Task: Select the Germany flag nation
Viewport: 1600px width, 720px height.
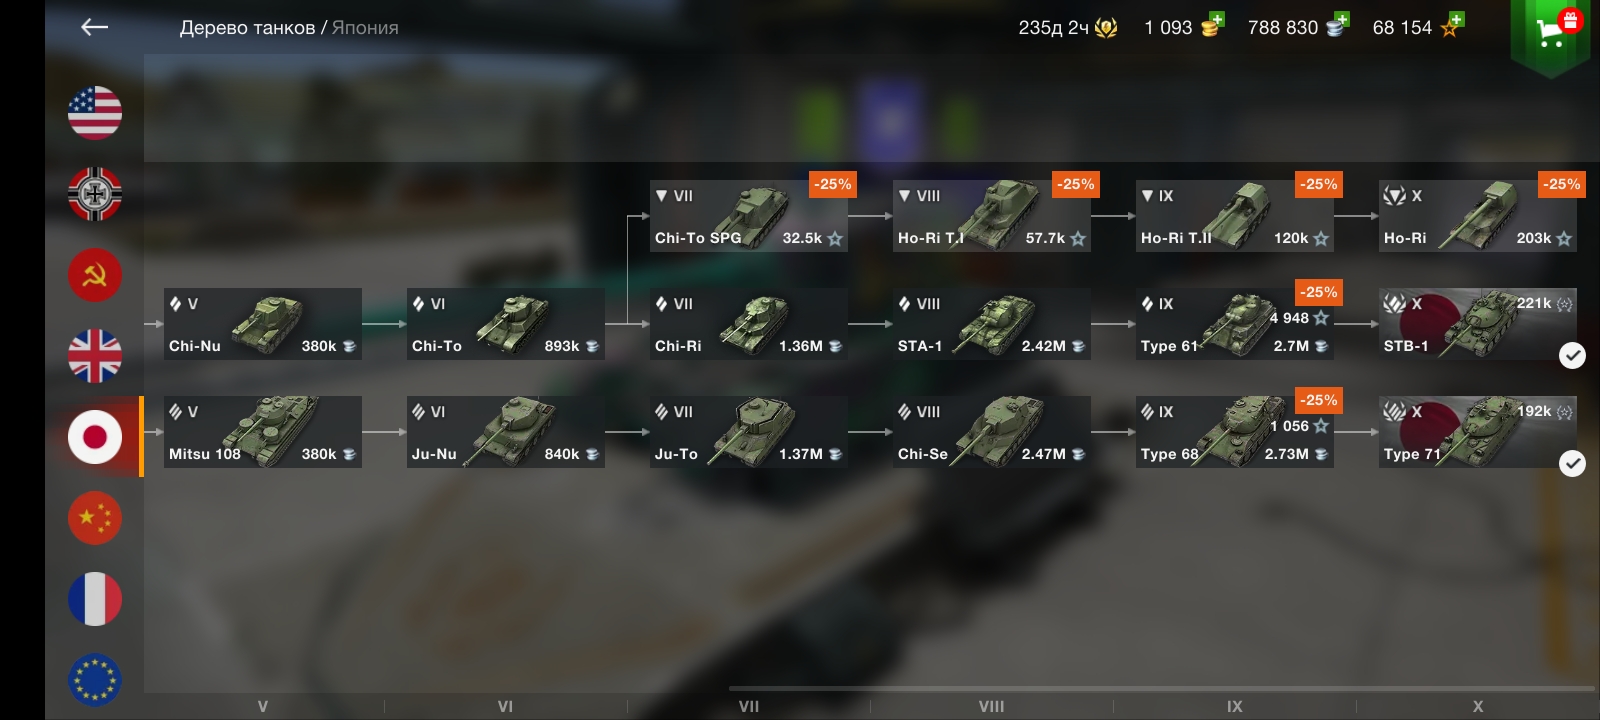Action: (95, 193)
